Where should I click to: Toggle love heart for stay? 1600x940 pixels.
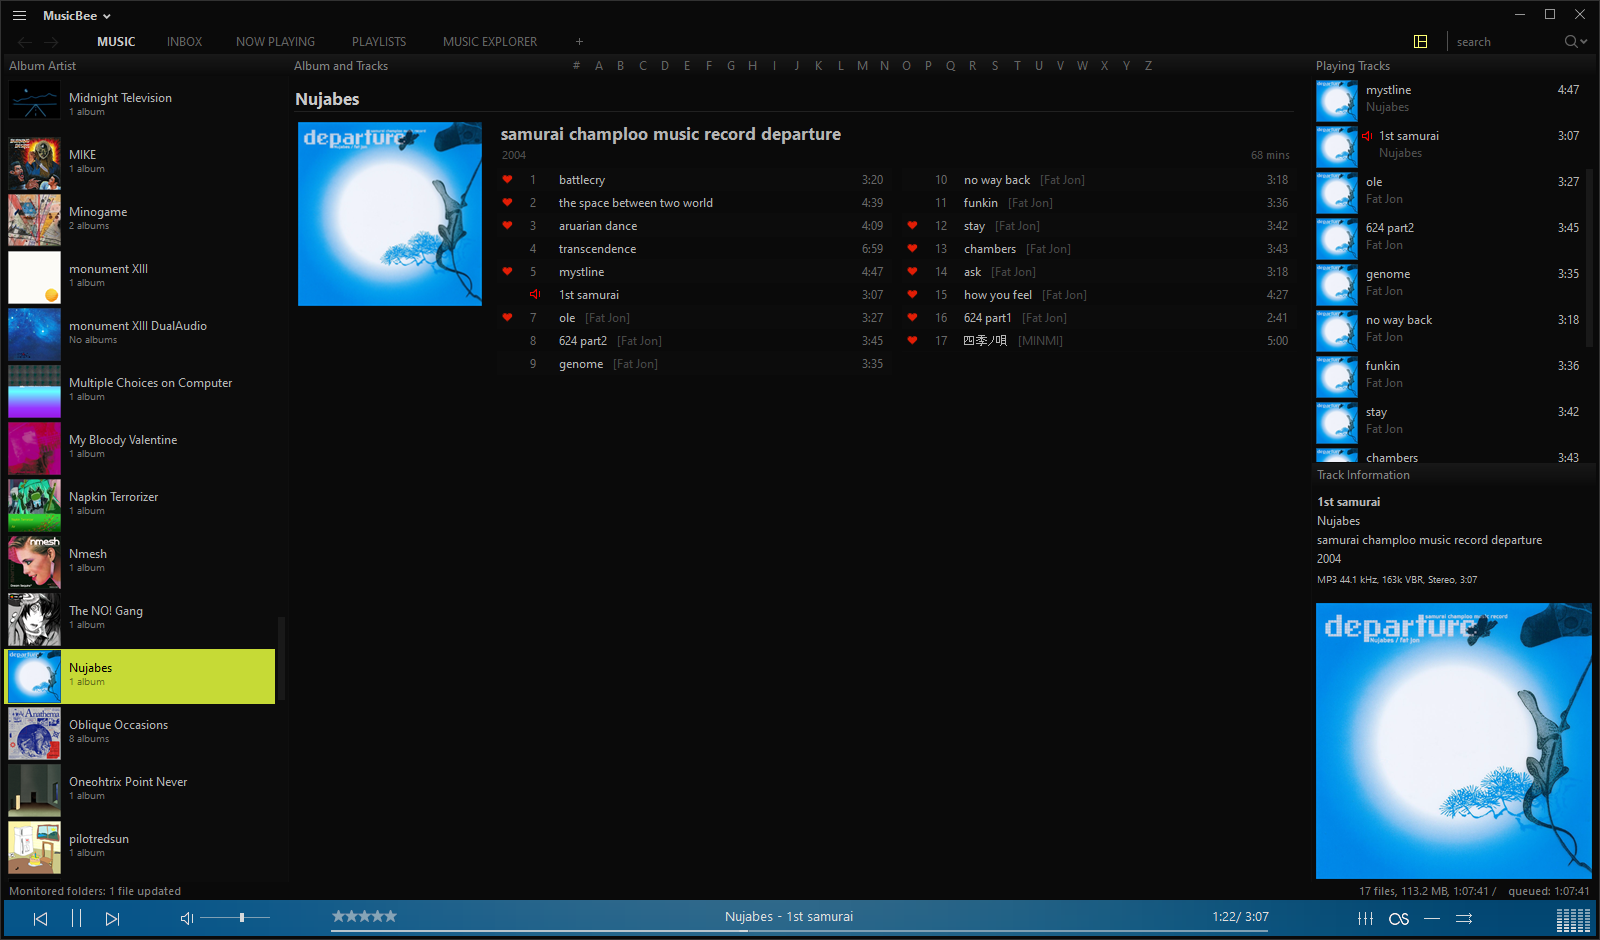click(x=912, y=226)
